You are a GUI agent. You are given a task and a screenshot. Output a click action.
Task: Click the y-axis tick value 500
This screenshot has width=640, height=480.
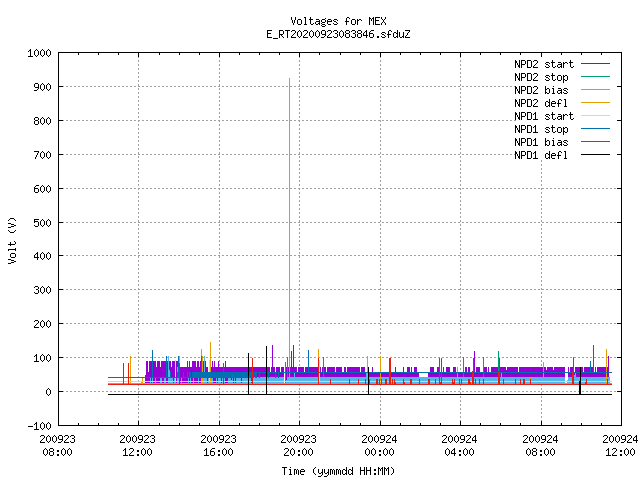point(42,223)
